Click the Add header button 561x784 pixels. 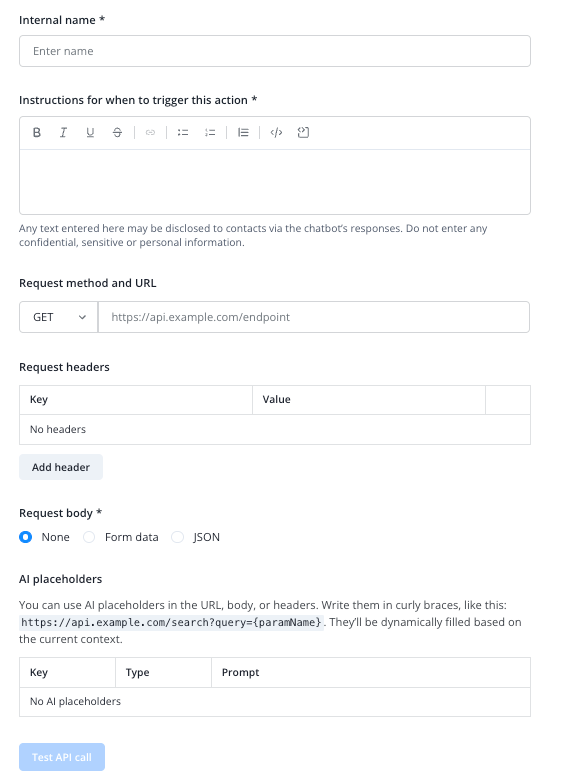pos(61,467)
